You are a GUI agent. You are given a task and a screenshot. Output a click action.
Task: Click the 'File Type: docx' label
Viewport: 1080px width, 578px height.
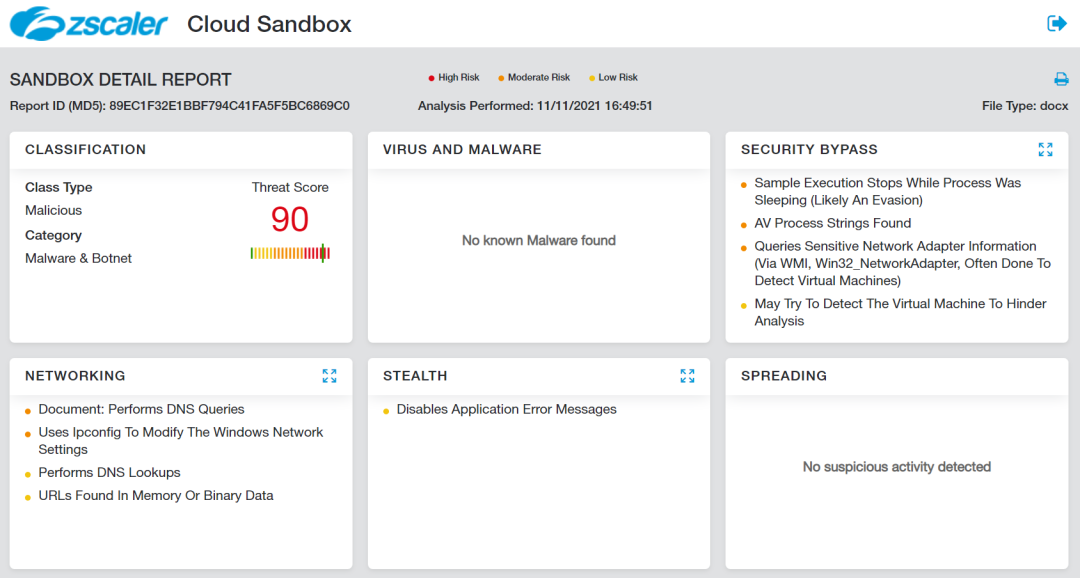tap(1025, 105)
